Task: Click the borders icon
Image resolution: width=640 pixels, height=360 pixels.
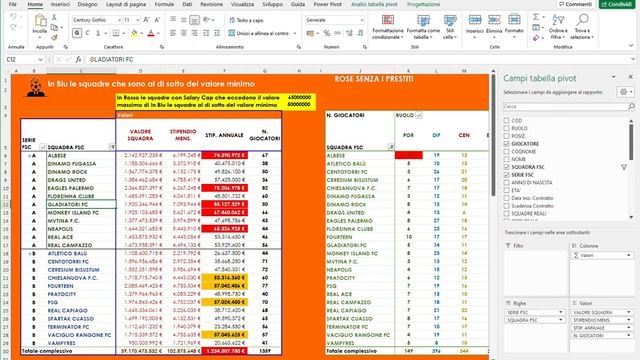Action: [116, 33]
